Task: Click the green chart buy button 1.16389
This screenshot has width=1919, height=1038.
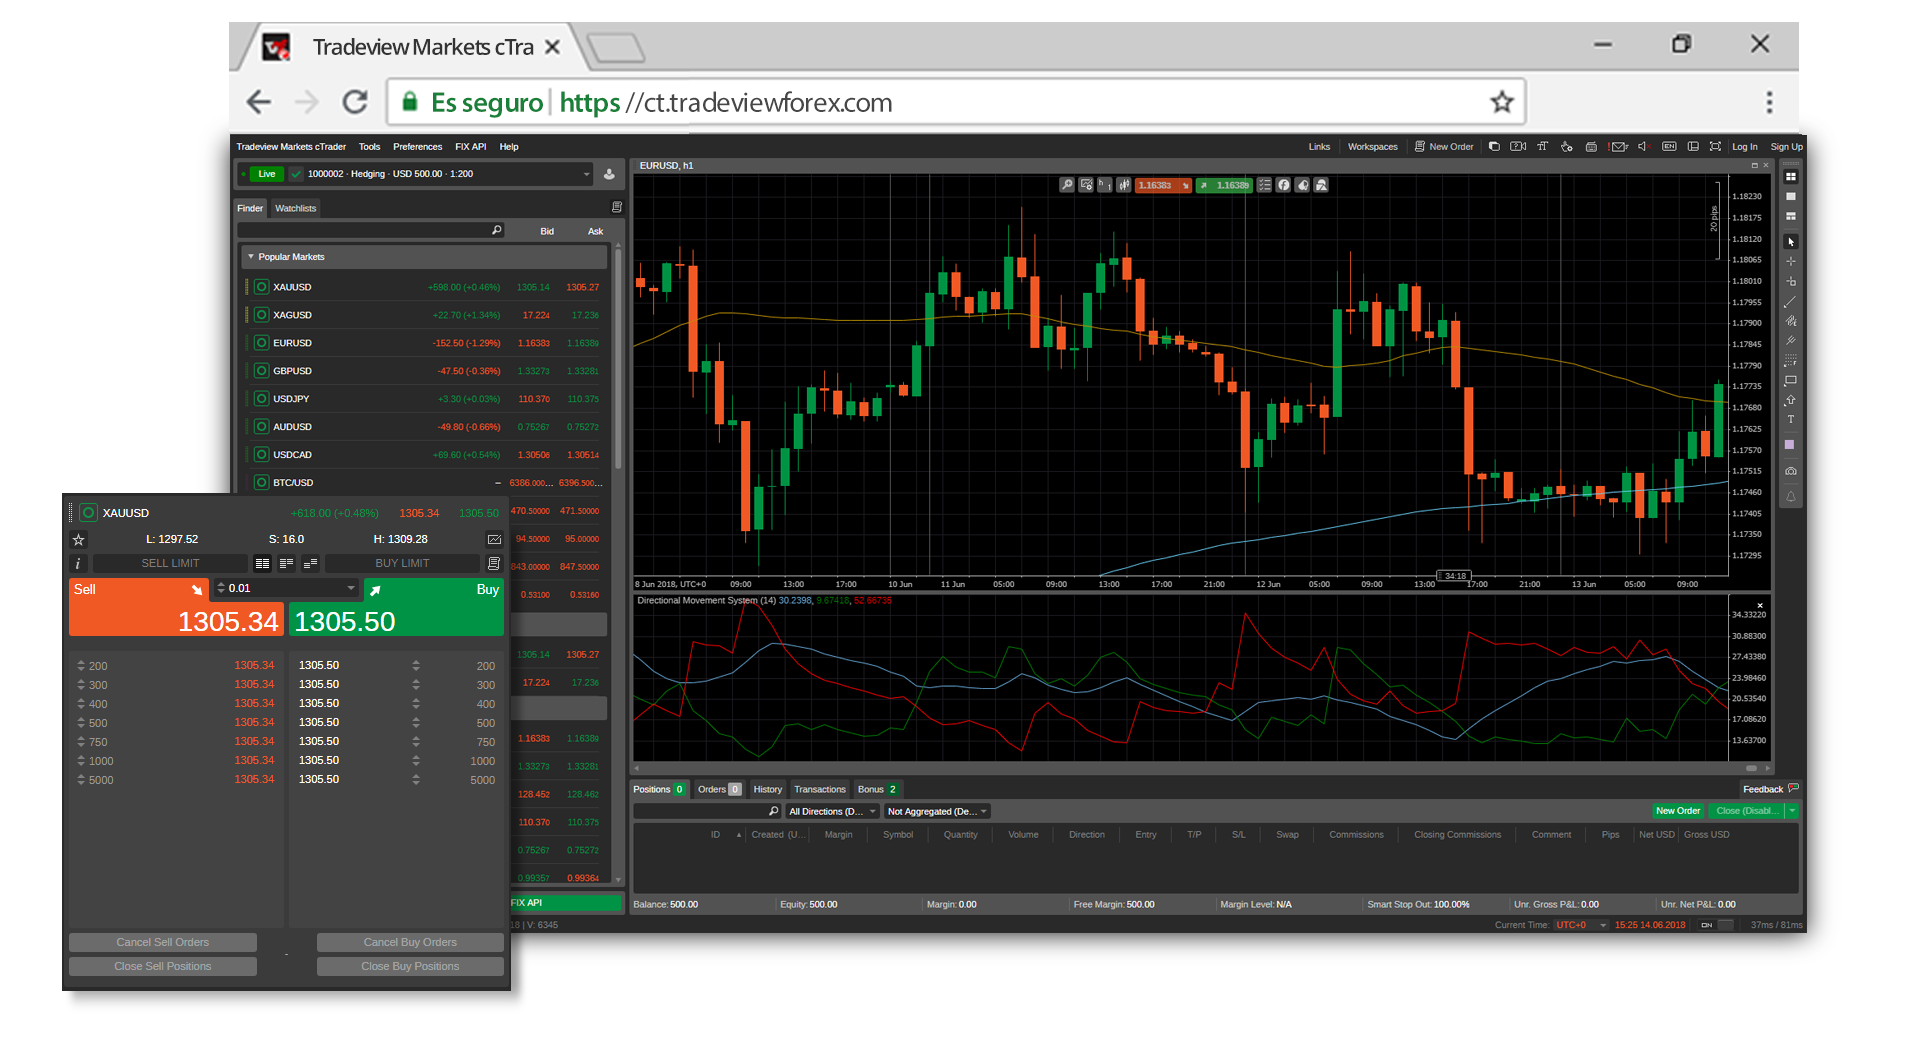Action: (x=1224, y=185)
